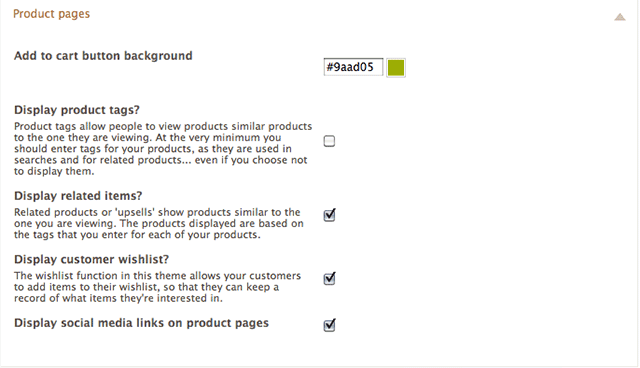Screen dimensions: 640x368
Task: Select the Display product tags? heading
Action: click(77, 110)
